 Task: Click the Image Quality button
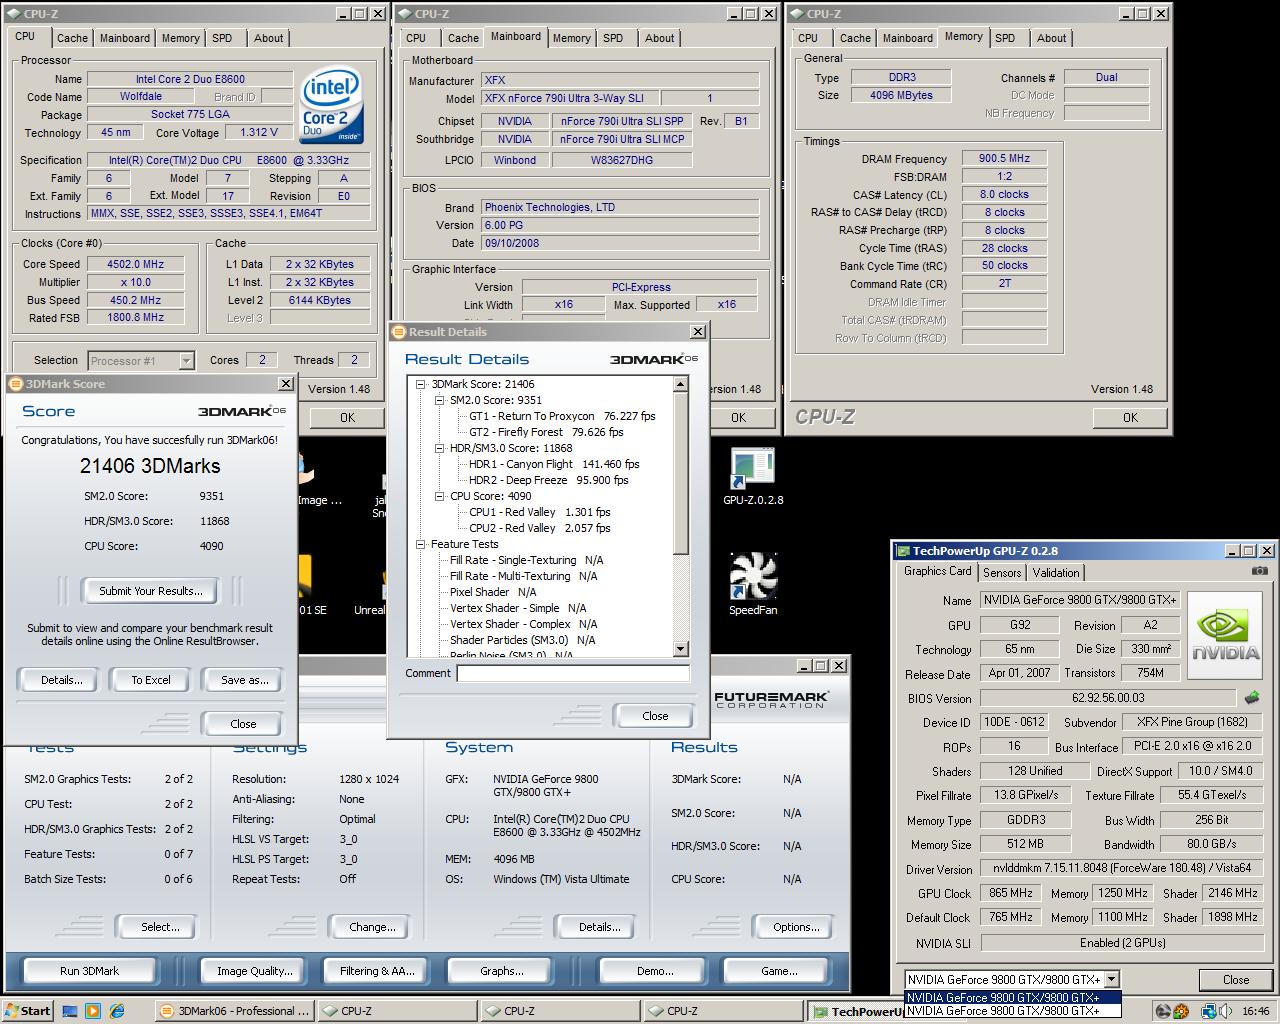pos(255,971)
